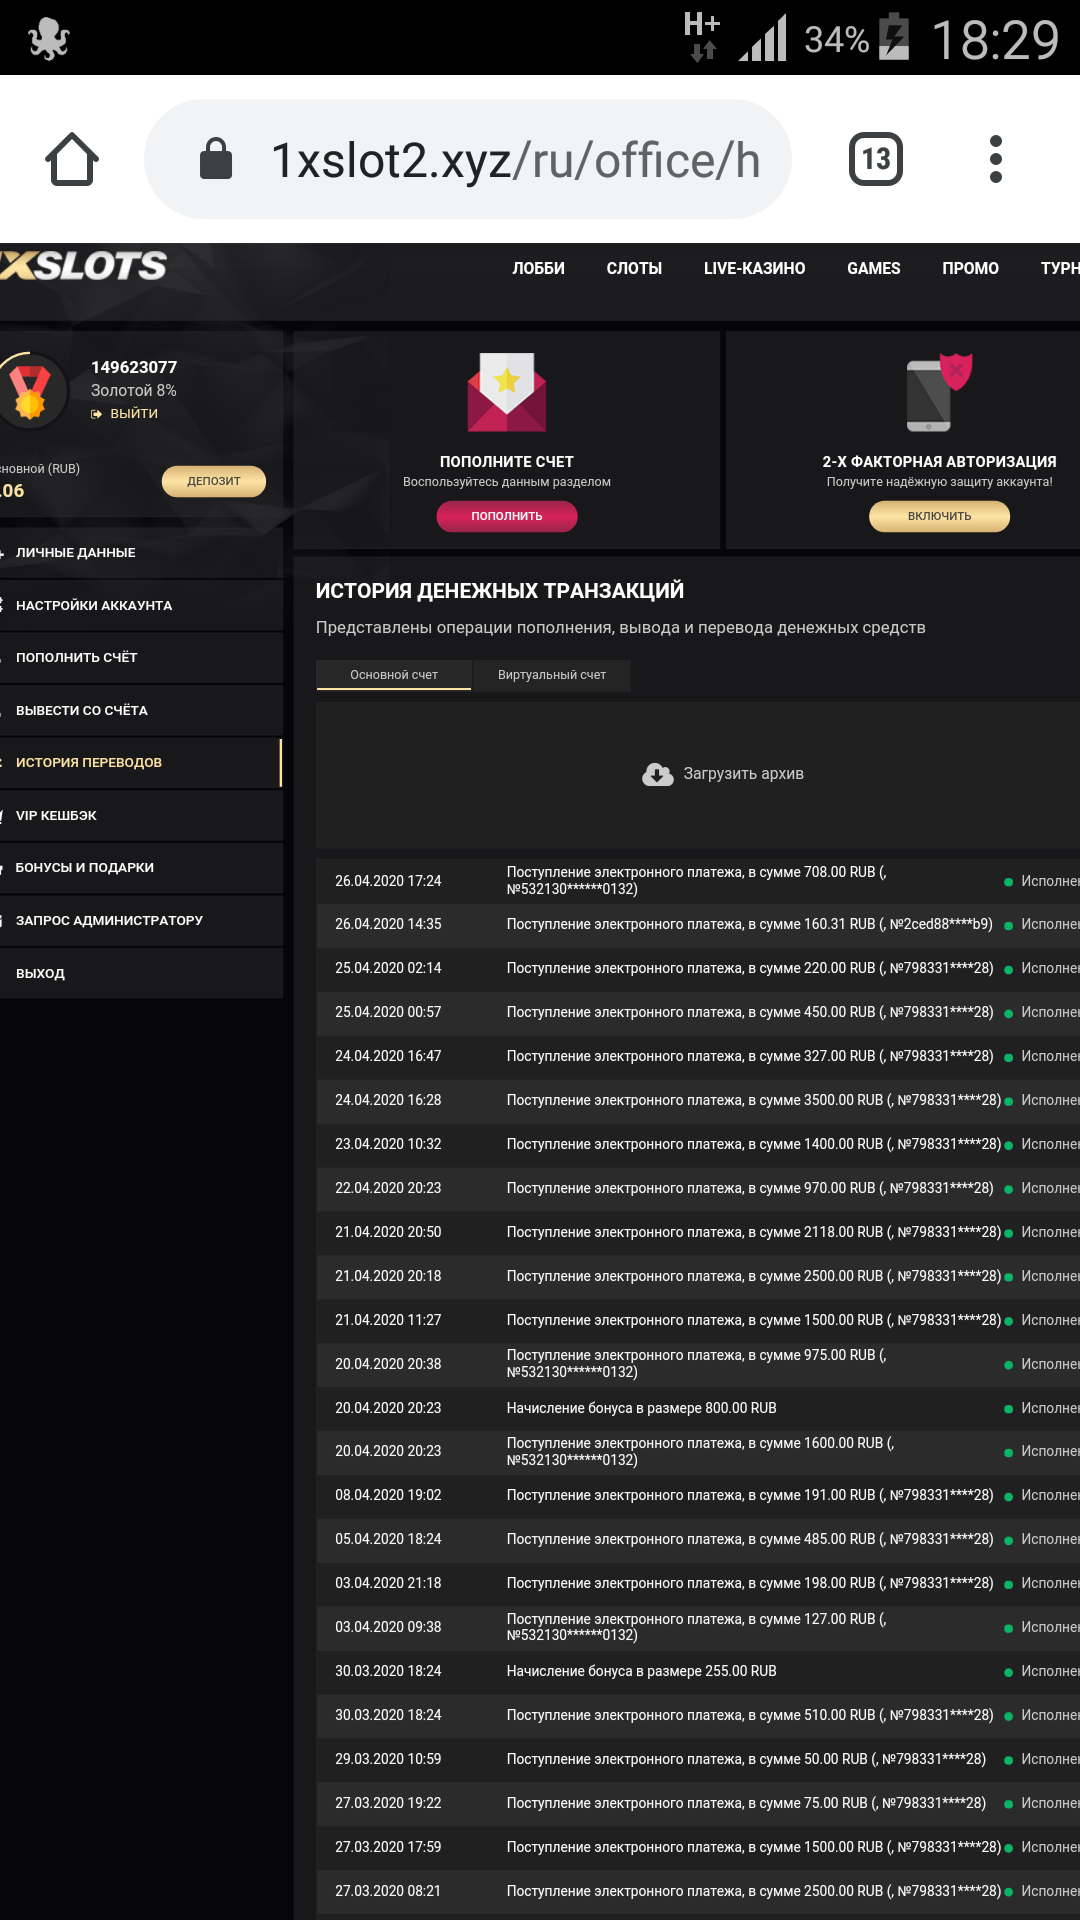Viewport: 1080px width, 1920px height.
Task: Click the cloud download archive icon
Action: pyautogui.click(x=657, y=774)
